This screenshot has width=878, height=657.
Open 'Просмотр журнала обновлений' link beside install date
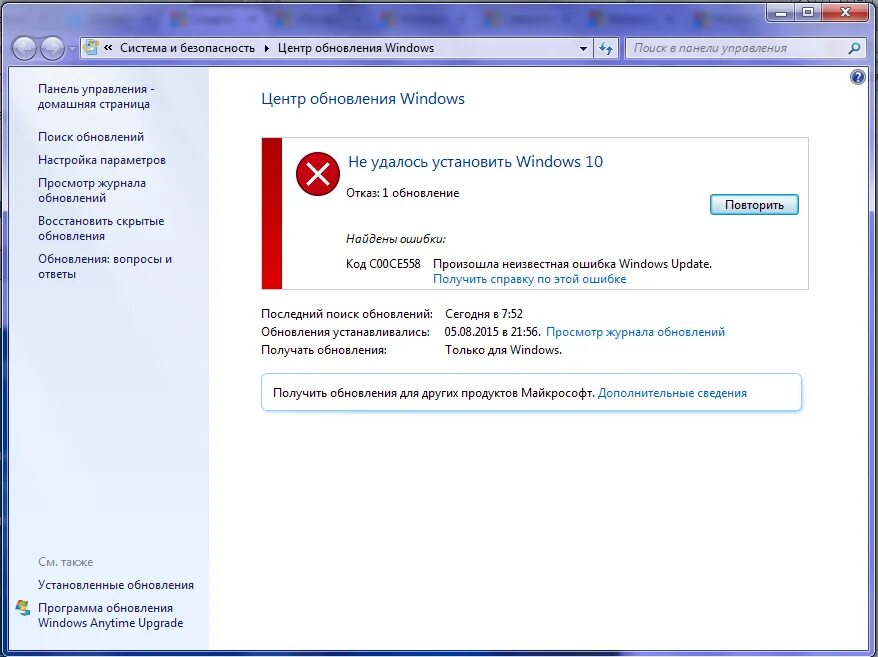coord(635,332)
